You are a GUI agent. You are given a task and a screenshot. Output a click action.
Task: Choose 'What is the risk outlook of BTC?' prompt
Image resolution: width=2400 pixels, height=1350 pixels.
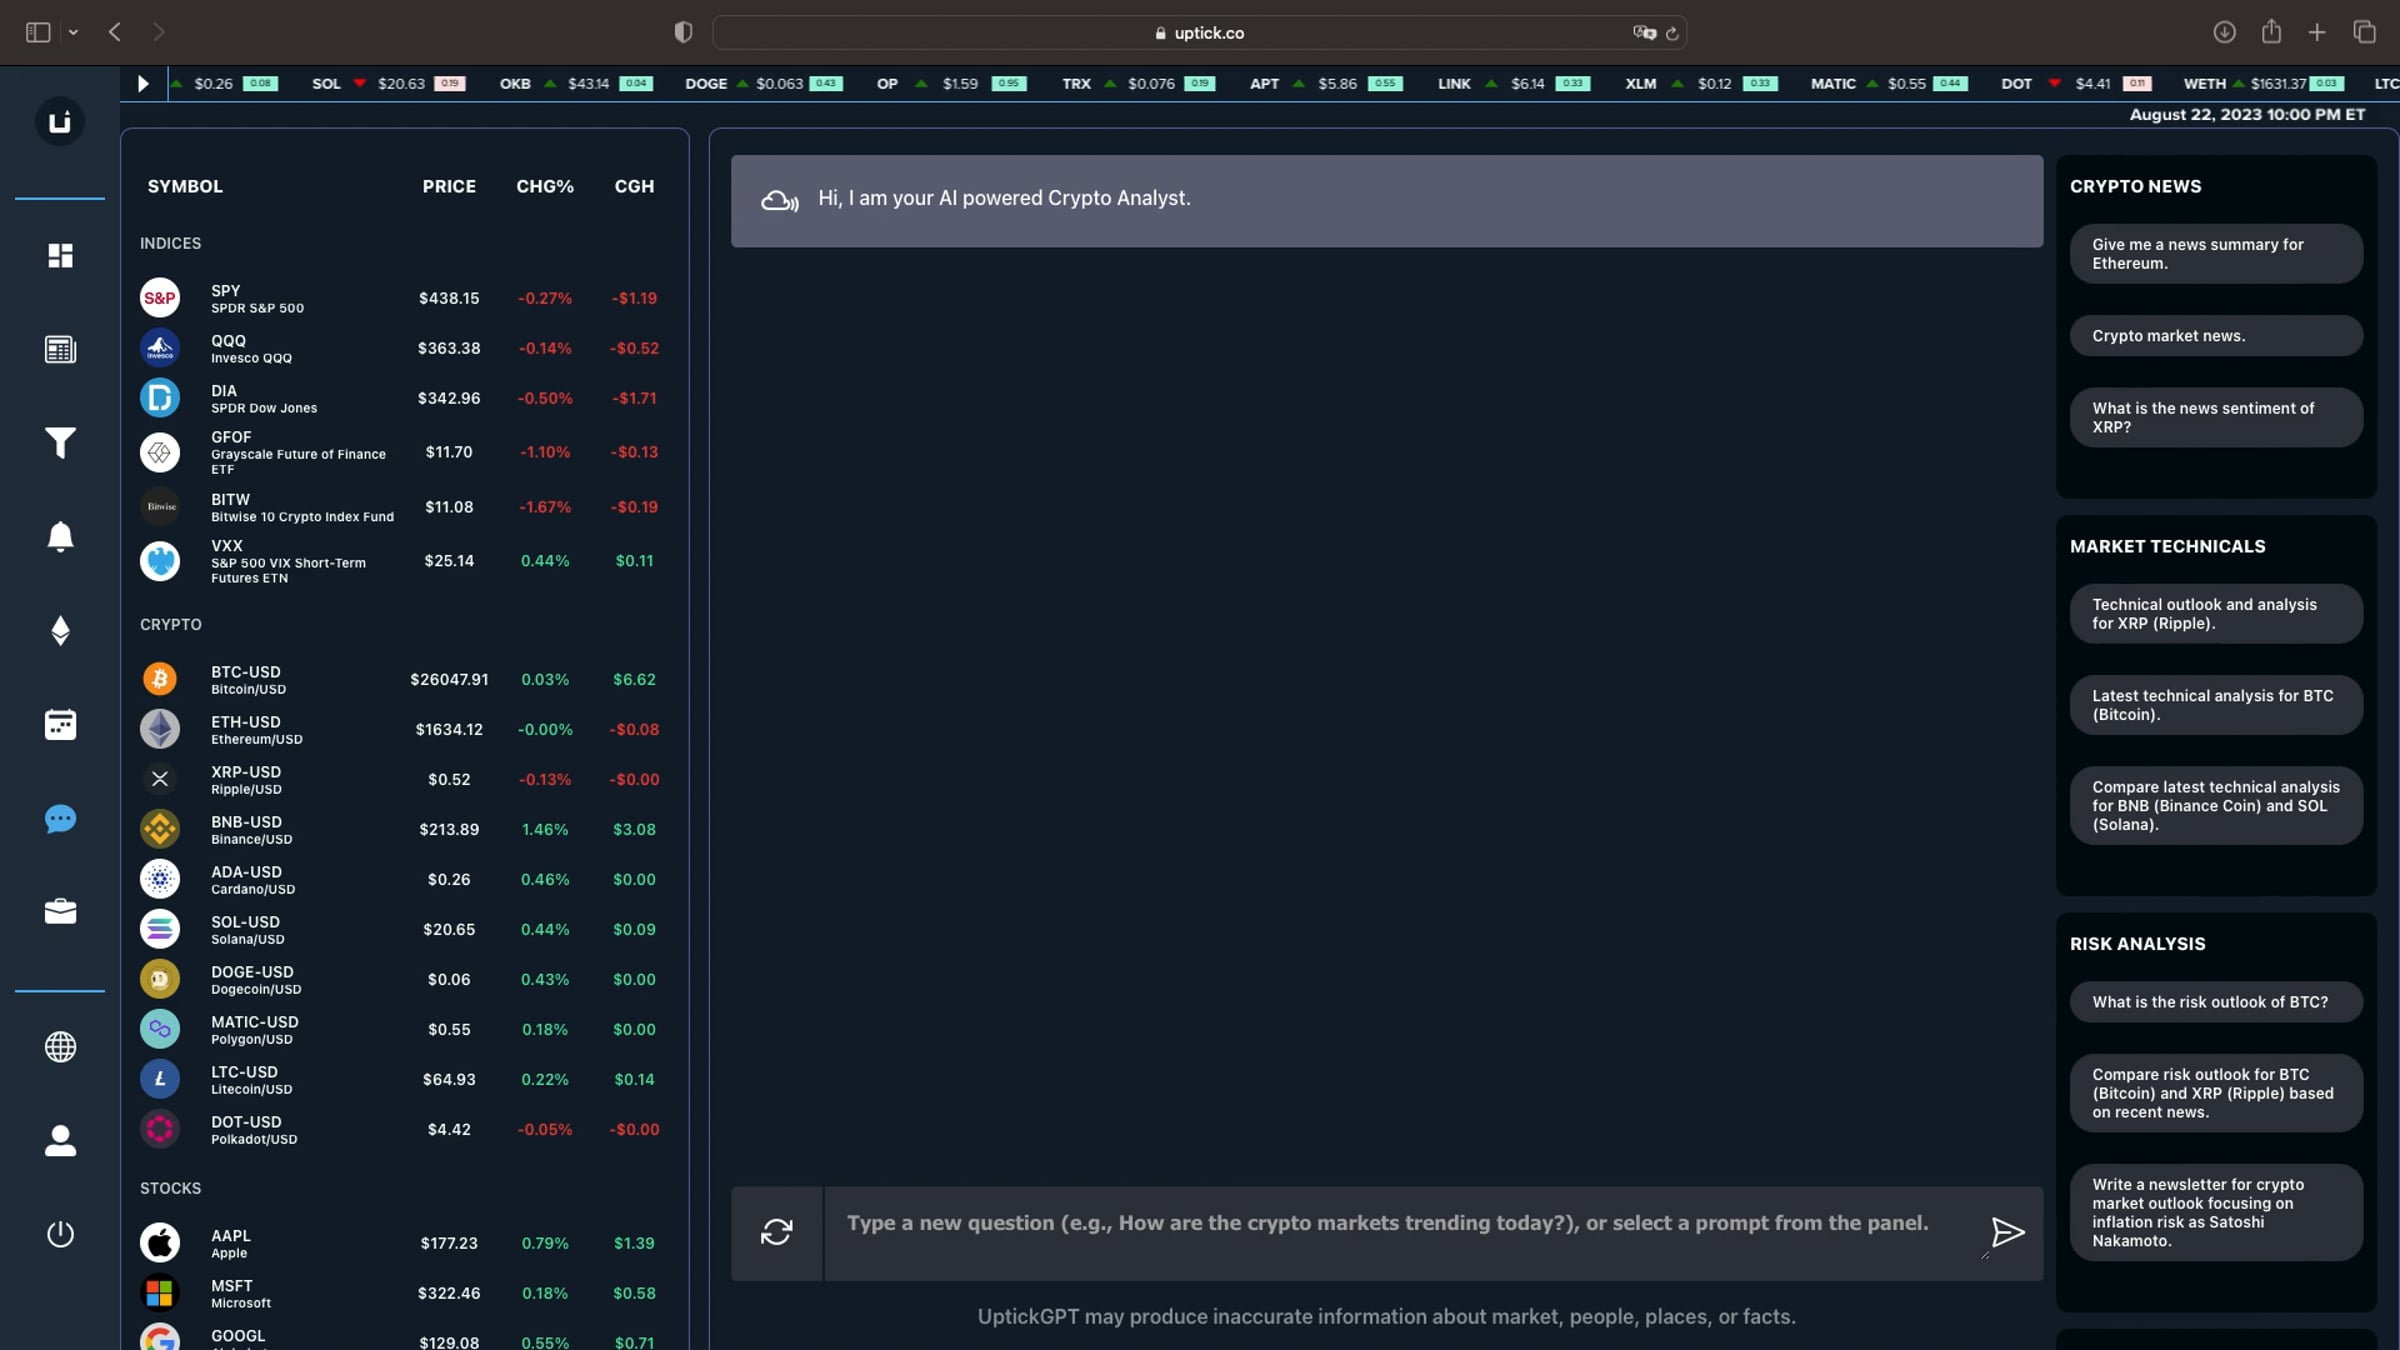click(x=2216, y=1002)
